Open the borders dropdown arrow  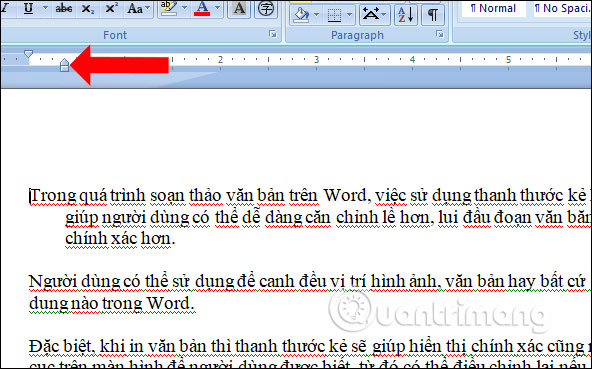[349, 15]
